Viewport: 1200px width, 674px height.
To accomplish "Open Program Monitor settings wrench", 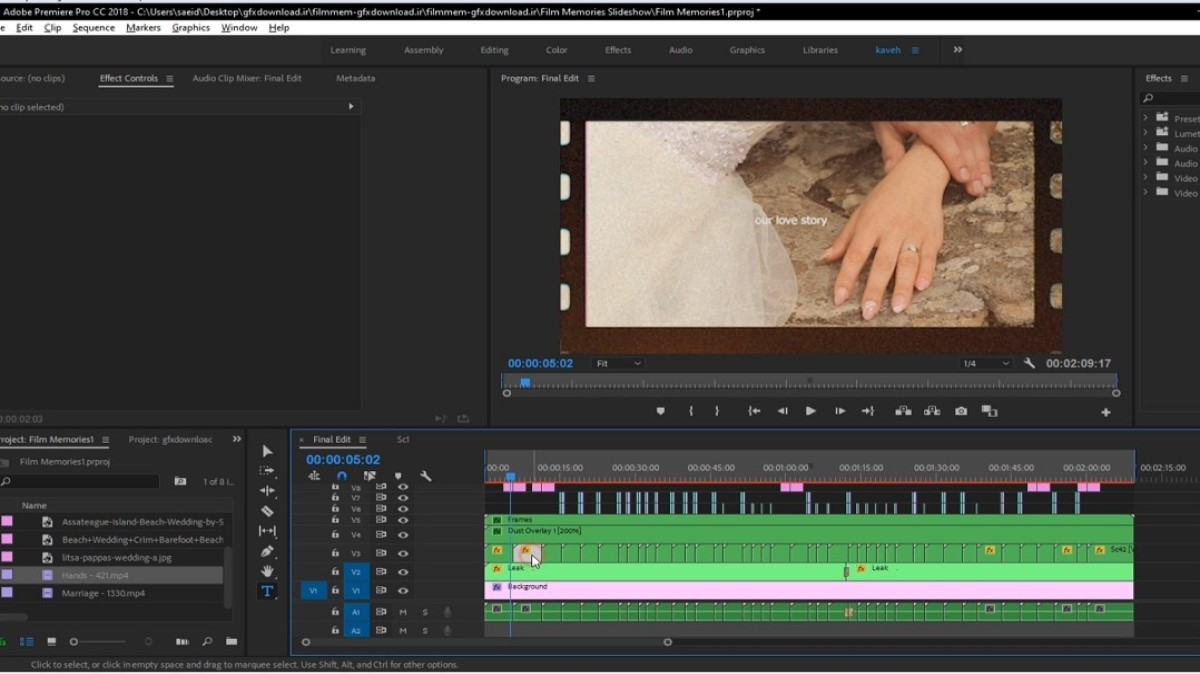I will pyautogui.click(x=1029, y=363).
